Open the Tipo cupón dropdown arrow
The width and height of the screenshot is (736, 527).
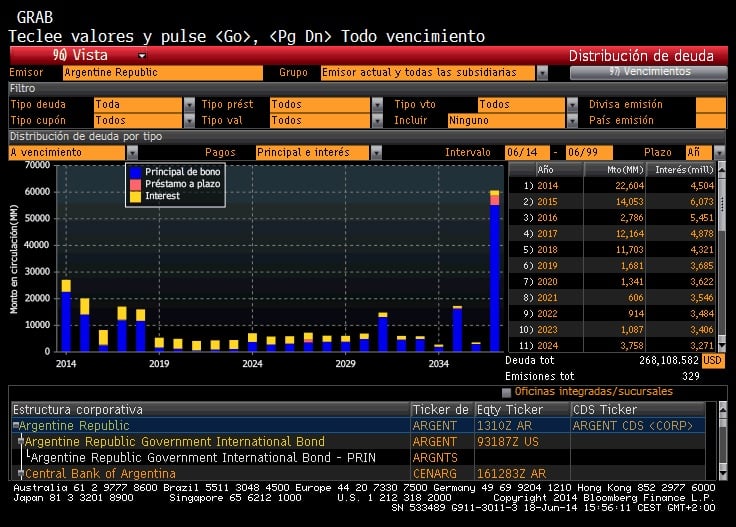pyautogui.click(x=189, y=121)
